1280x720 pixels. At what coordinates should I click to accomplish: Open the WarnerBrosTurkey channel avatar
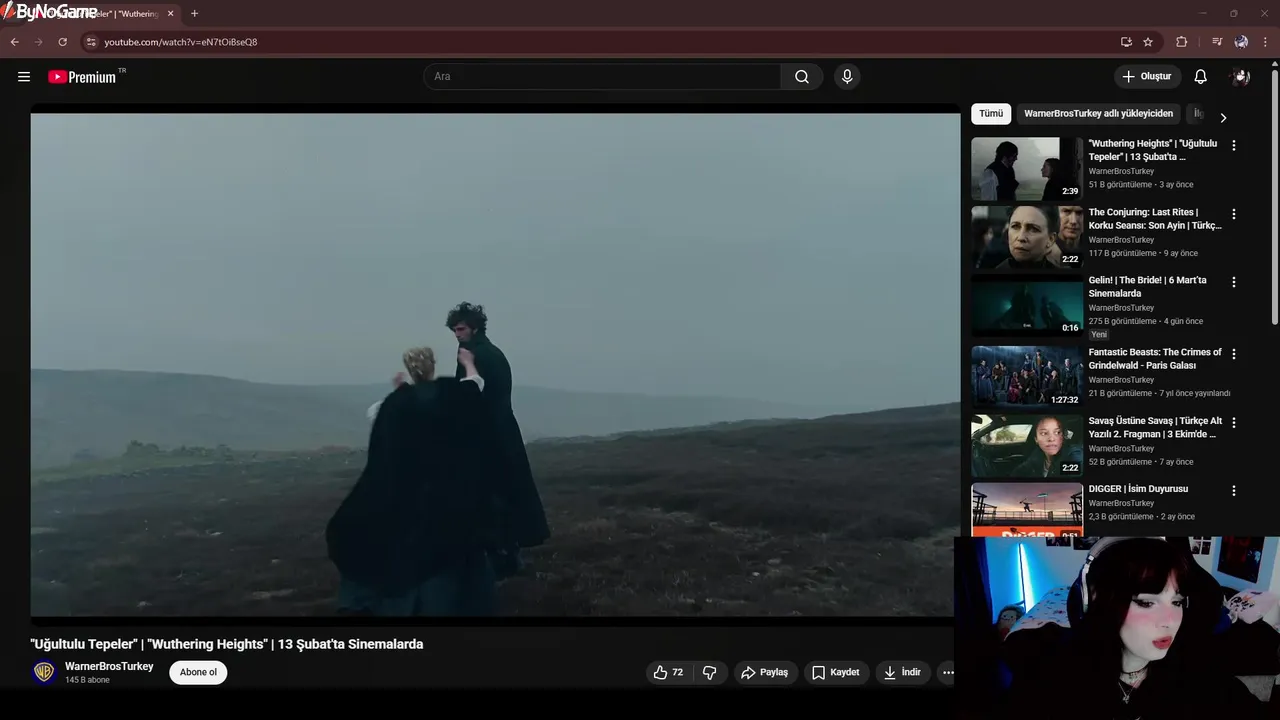[44, 672]
